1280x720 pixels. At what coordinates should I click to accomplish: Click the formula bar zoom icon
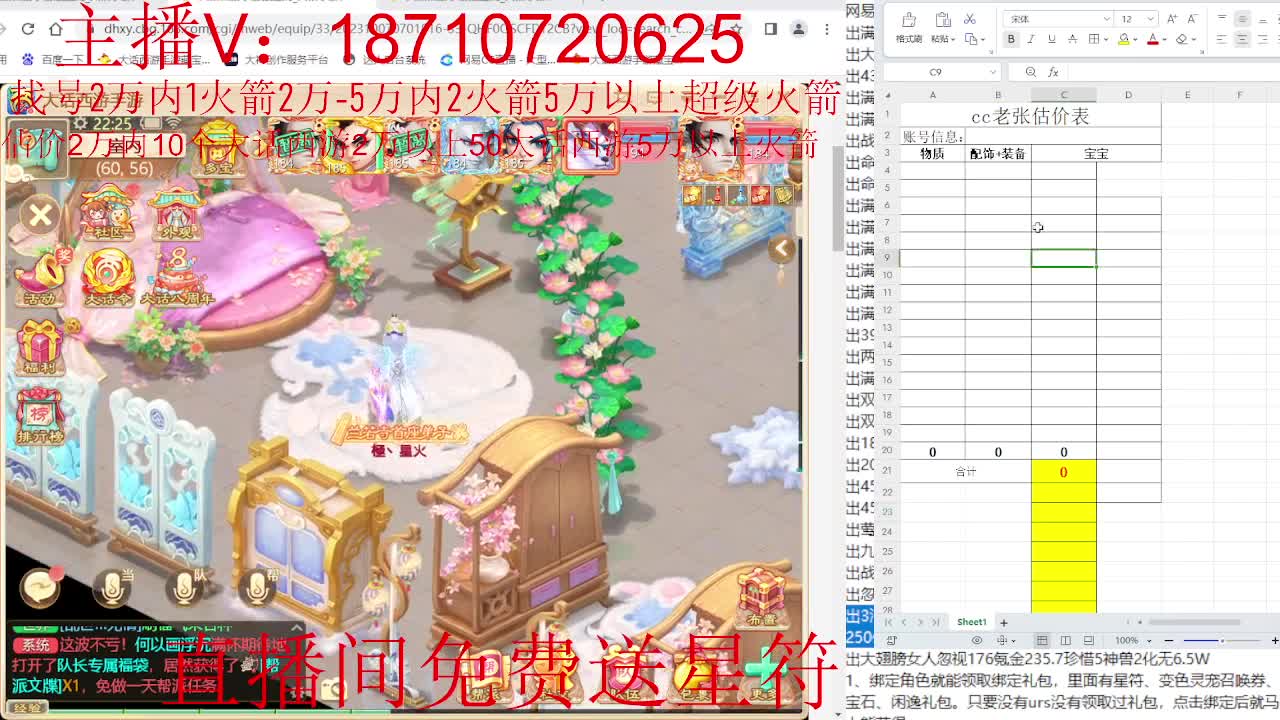1031,72
